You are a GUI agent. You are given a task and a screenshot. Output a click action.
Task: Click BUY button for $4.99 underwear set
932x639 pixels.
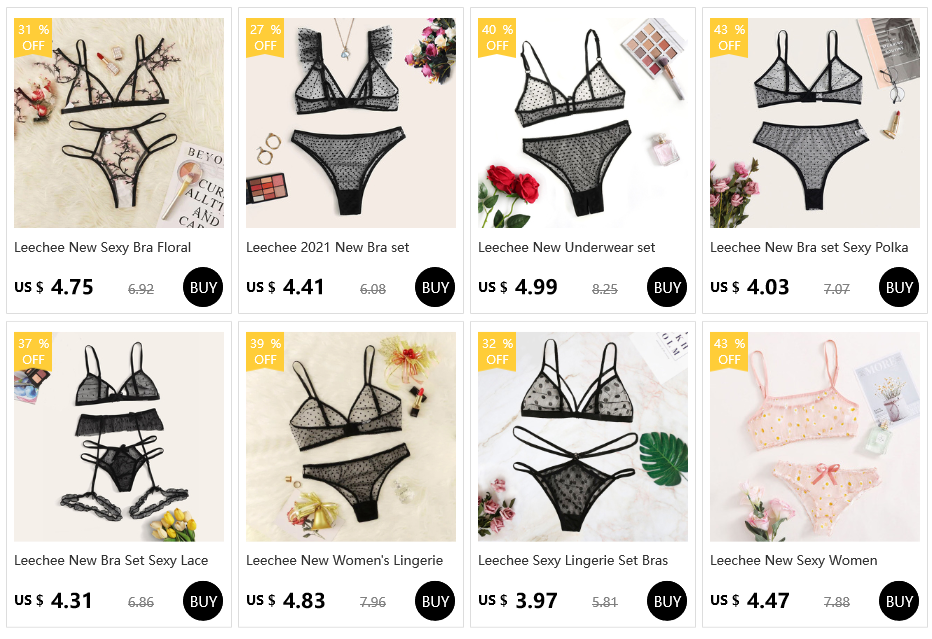[x=666, y=287]
